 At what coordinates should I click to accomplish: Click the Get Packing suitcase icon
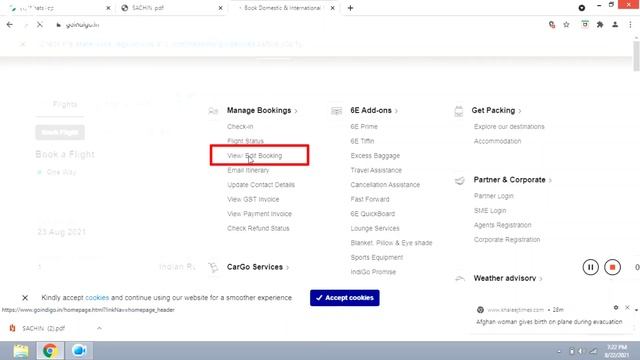click(x=459, y=111)
